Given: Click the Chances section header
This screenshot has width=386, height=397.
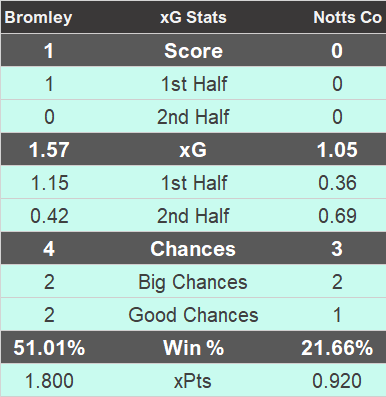Looking at the screenshot, I should (193, 249).
